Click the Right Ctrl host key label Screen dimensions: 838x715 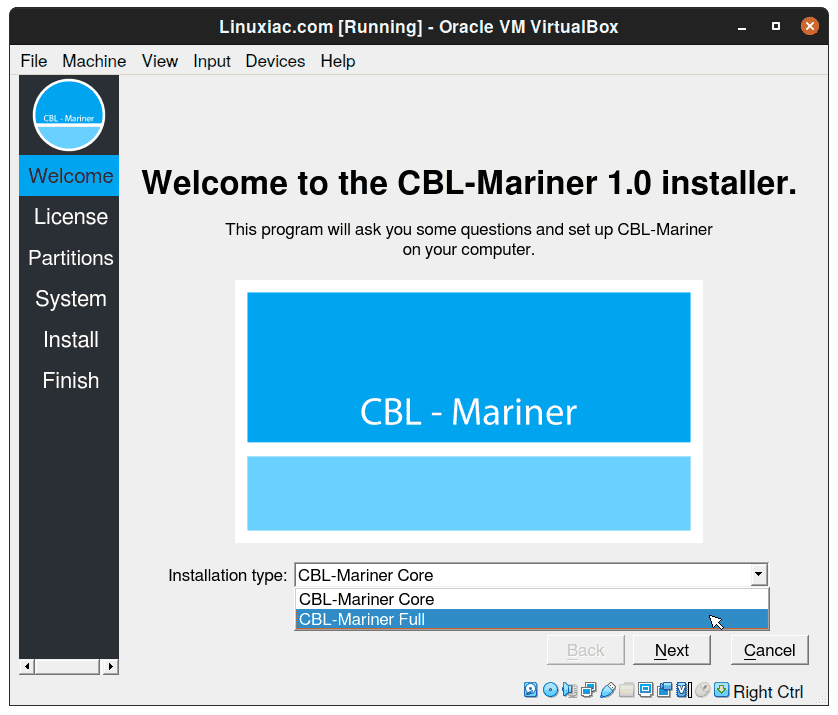pos(768,691)
